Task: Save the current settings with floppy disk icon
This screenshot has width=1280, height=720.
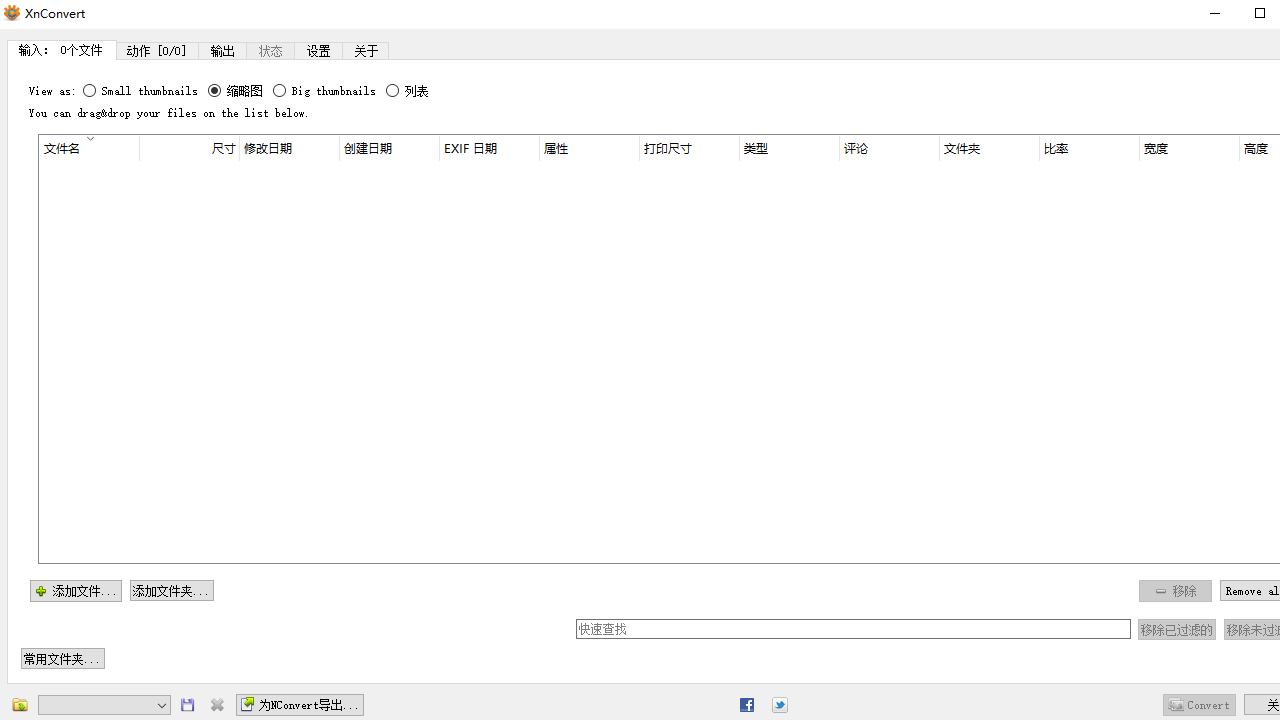Action: click(187, 705)
